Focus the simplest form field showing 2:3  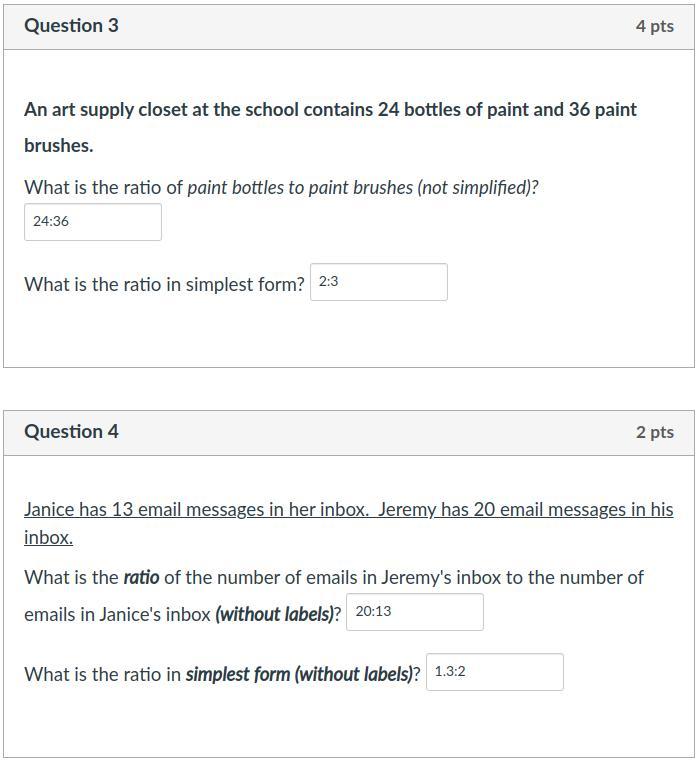click(378, 282)
